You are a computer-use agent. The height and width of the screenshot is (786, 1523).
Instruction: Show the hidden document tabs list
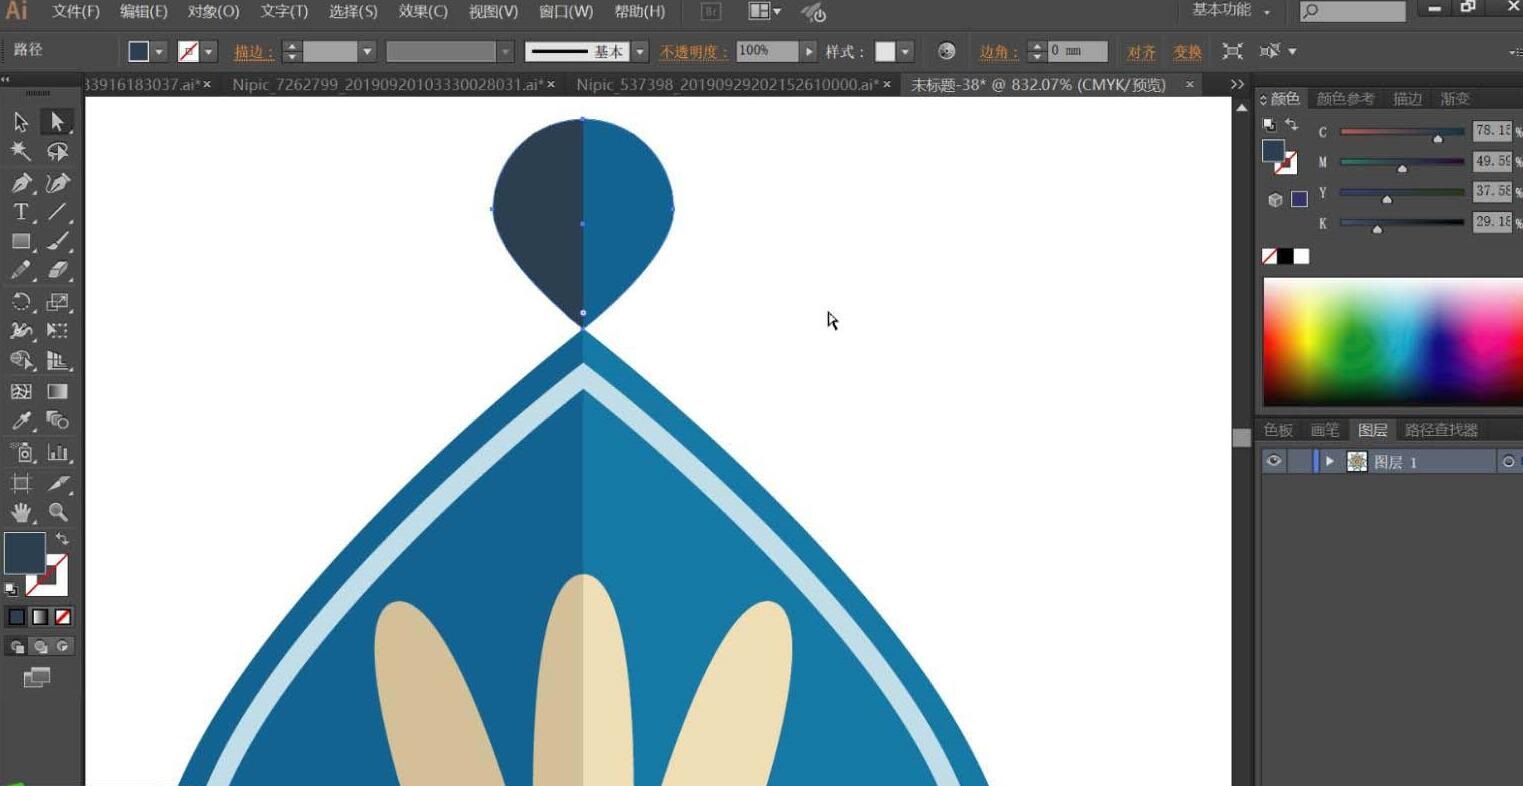click(x=1237, y=85)
